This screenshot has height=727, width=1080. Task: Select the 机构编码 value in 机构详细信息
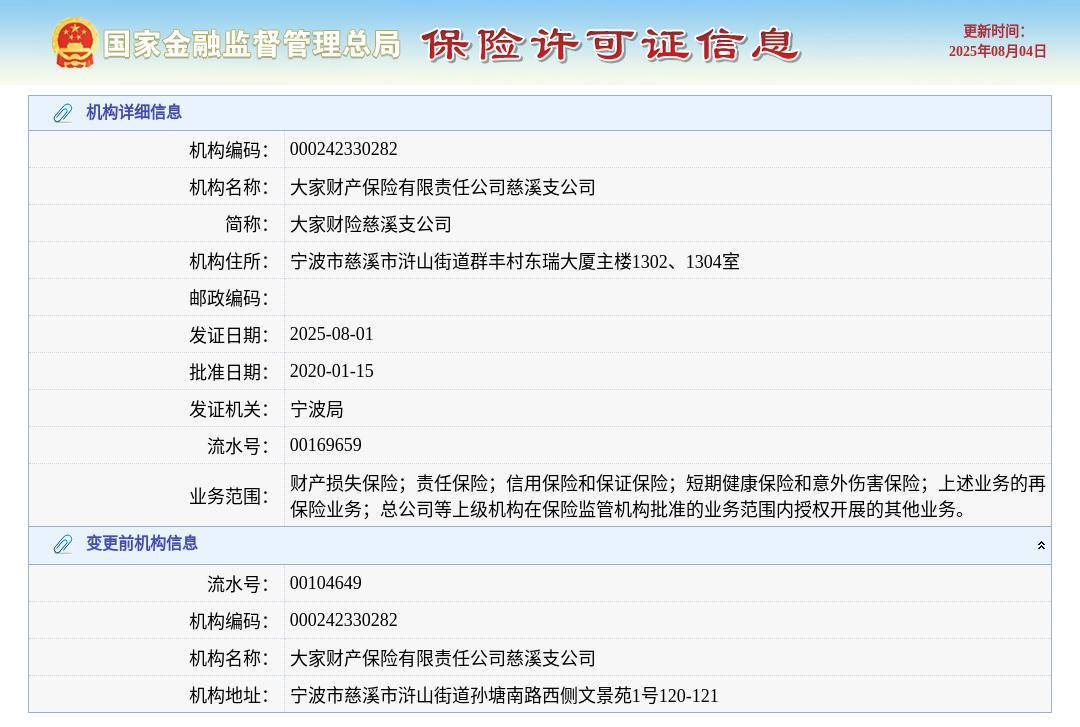pyautogui.click(x=343, y=149)
